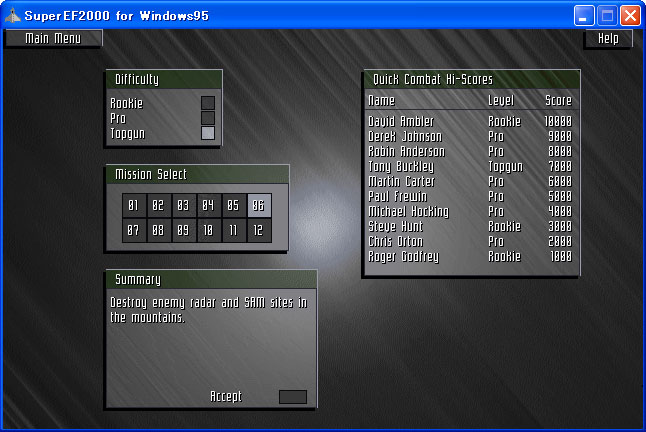Select mission 10
Screen dimensions: 646x432
tap(208, 230)
